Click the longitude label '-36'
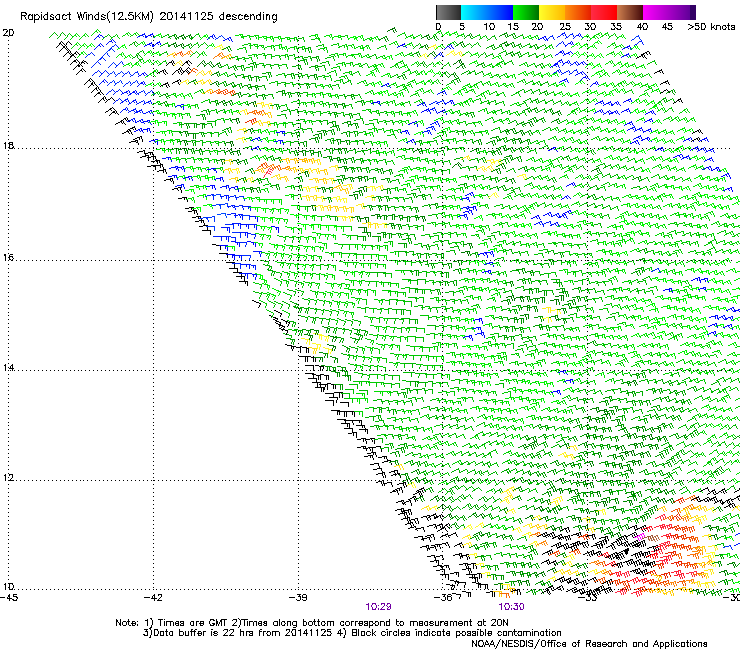 coord(443,598)
